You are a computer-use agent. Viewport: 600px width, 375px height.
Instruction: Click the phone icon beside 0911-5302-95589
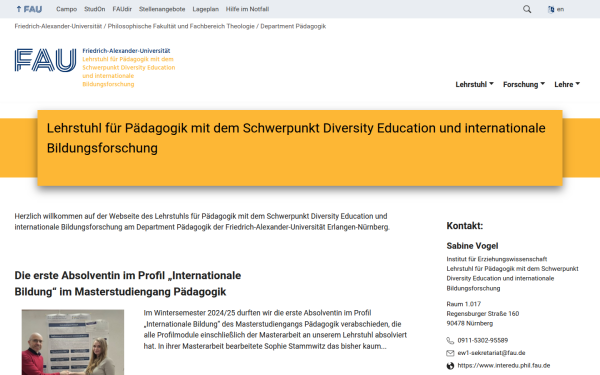tap(450, 341)
